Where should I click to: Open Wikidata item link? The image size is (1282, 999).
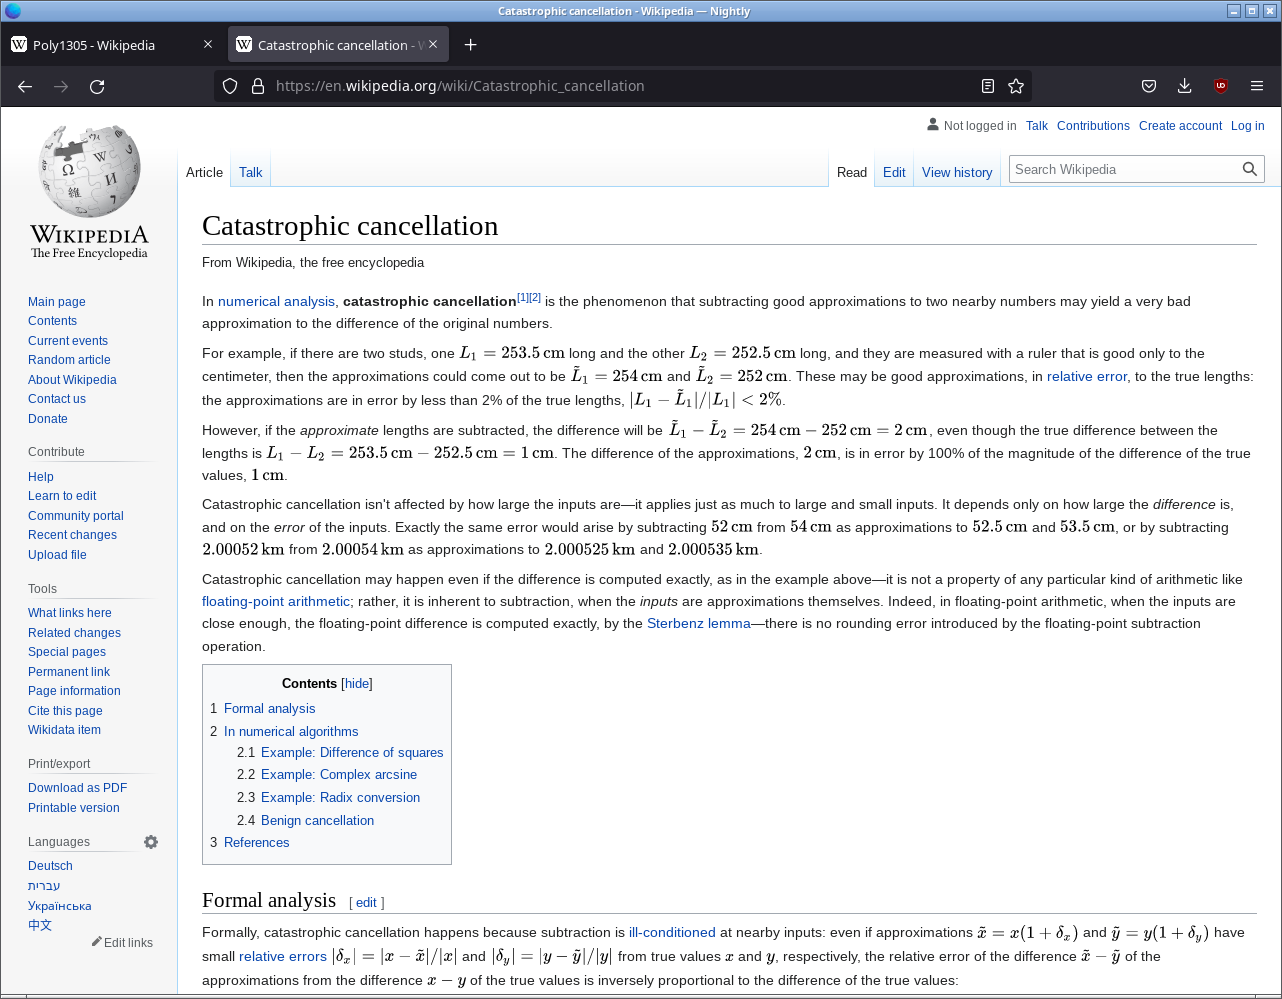pos(64,730)
